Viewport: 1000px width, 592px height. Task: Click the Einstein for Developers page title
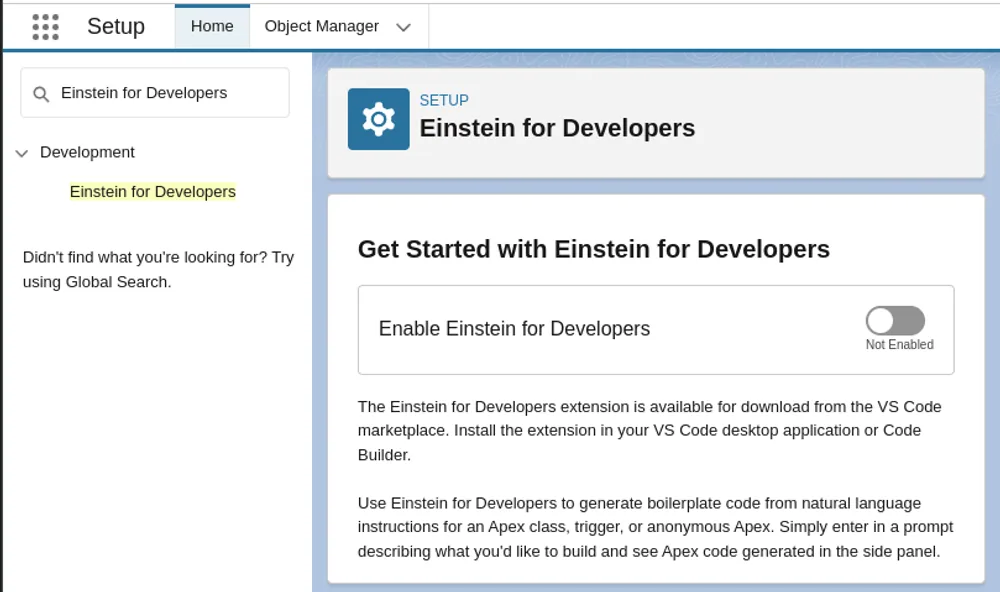pos(557,128)
